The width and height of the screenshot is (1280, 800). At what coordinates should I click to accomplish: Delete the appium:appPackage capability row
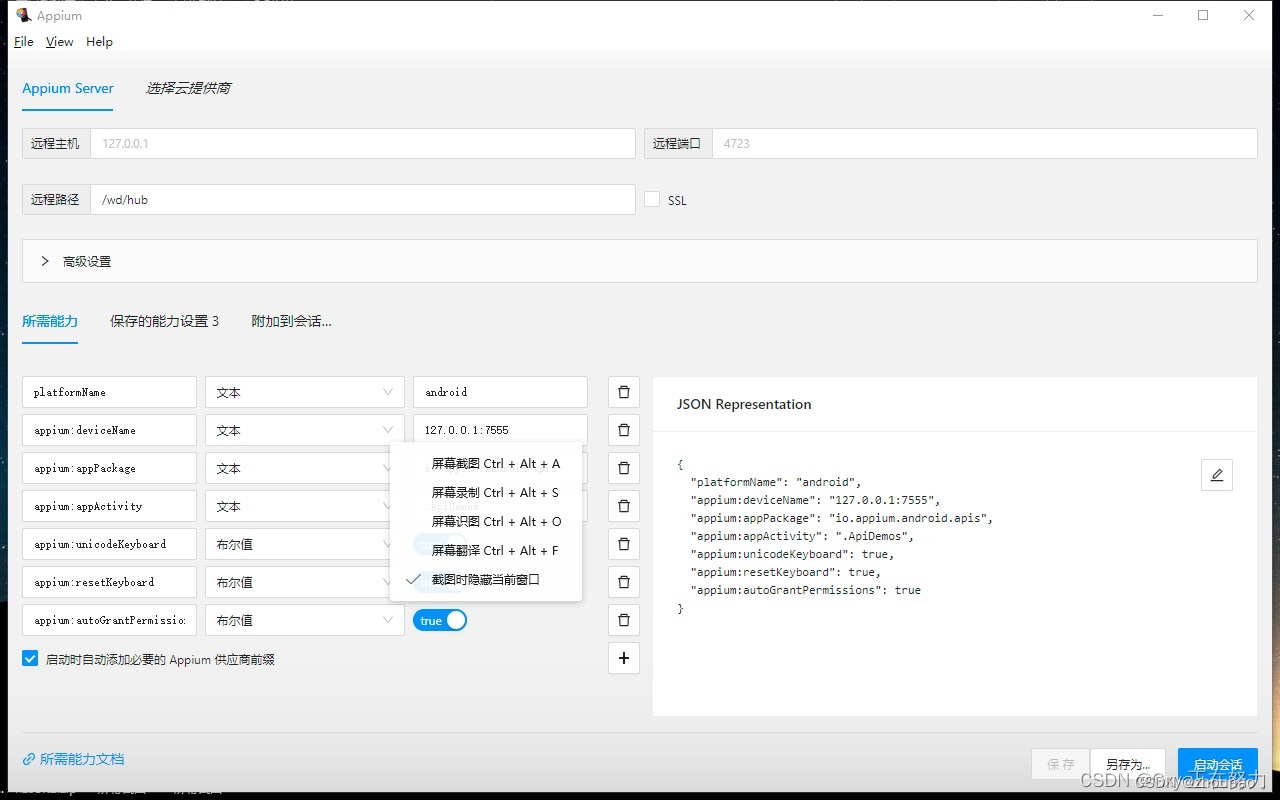pyautogui.click(x=624, y=468)
